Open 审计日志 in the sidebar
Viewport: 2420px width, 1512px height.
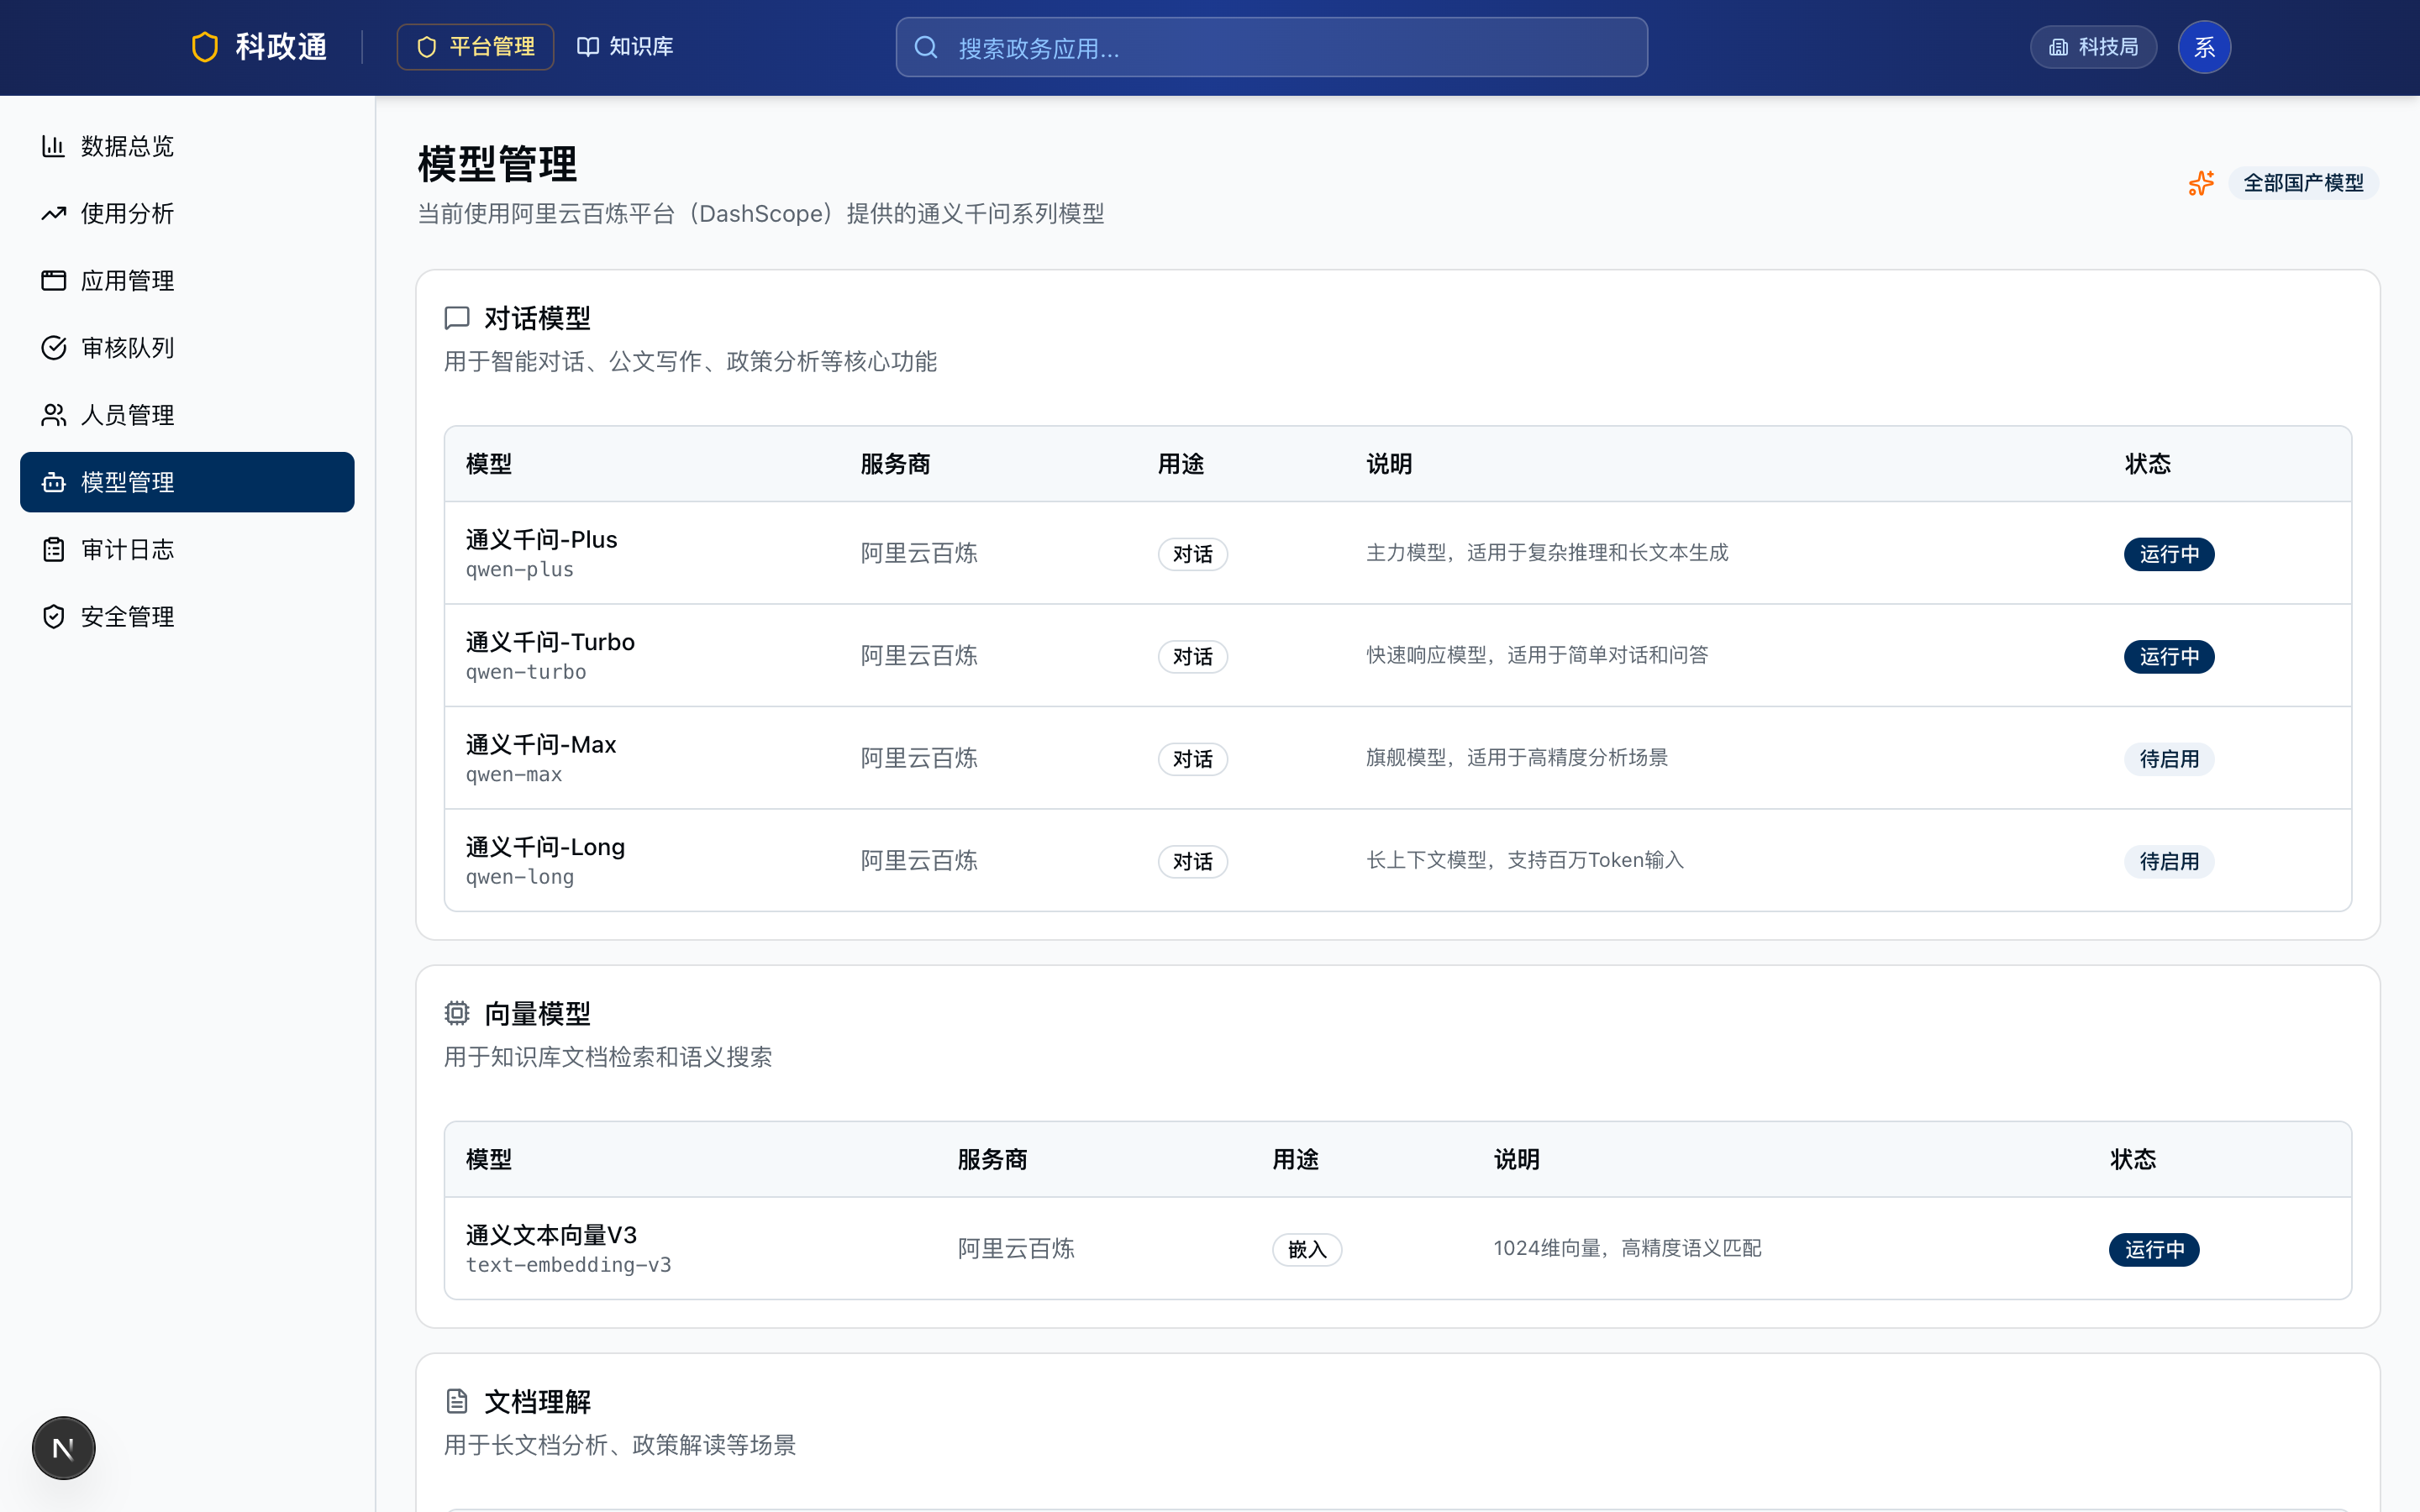point(187,549)
